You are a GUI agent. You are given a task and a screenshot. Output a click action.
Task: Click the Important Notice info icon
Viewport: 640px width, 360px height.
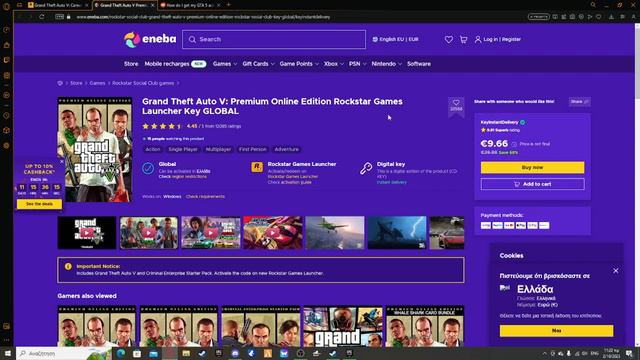(68, 267)
